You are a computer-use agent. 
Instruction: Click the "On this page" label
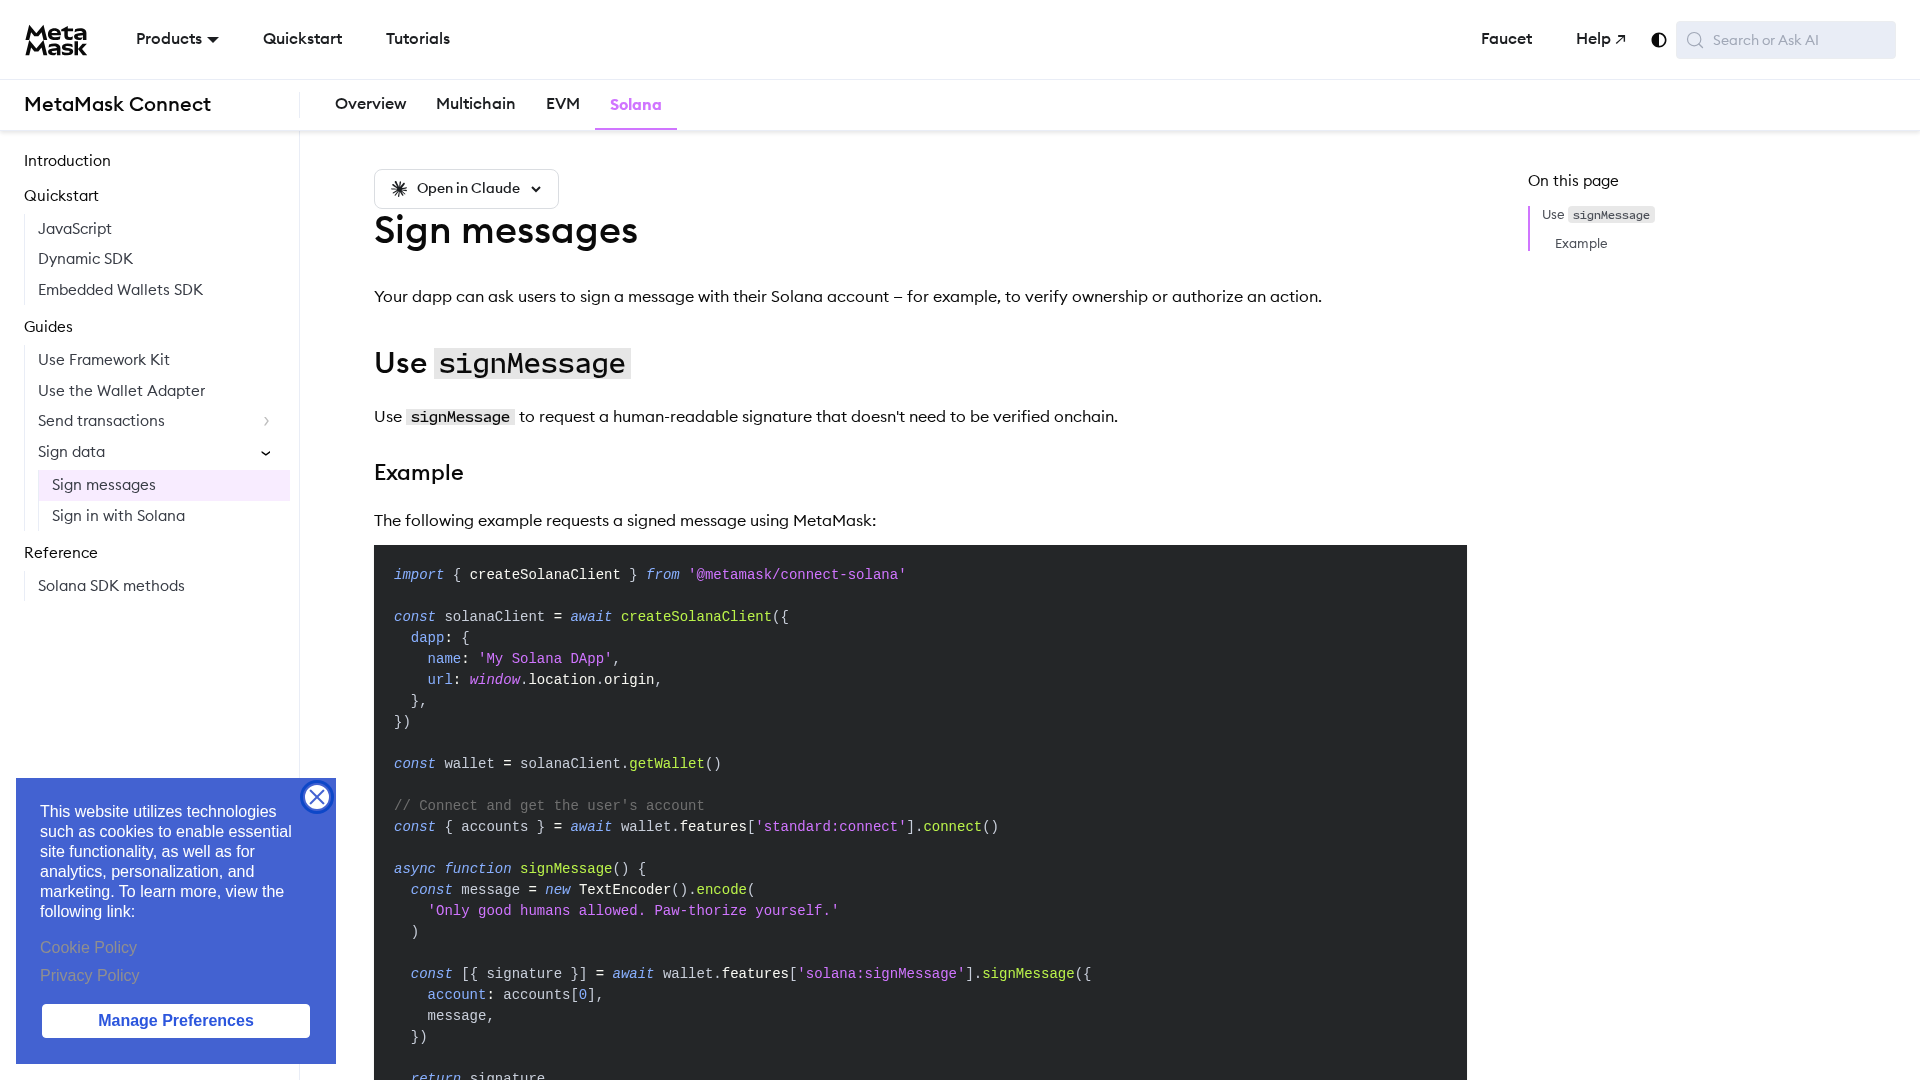pyautogui.click(x=1573, y=181)
